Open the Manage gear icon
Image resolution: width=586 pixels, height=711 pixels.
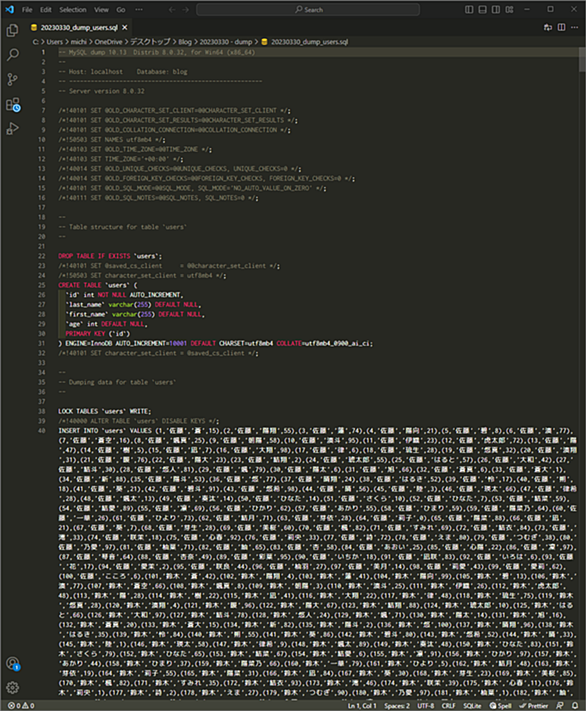tap(13, 687)
